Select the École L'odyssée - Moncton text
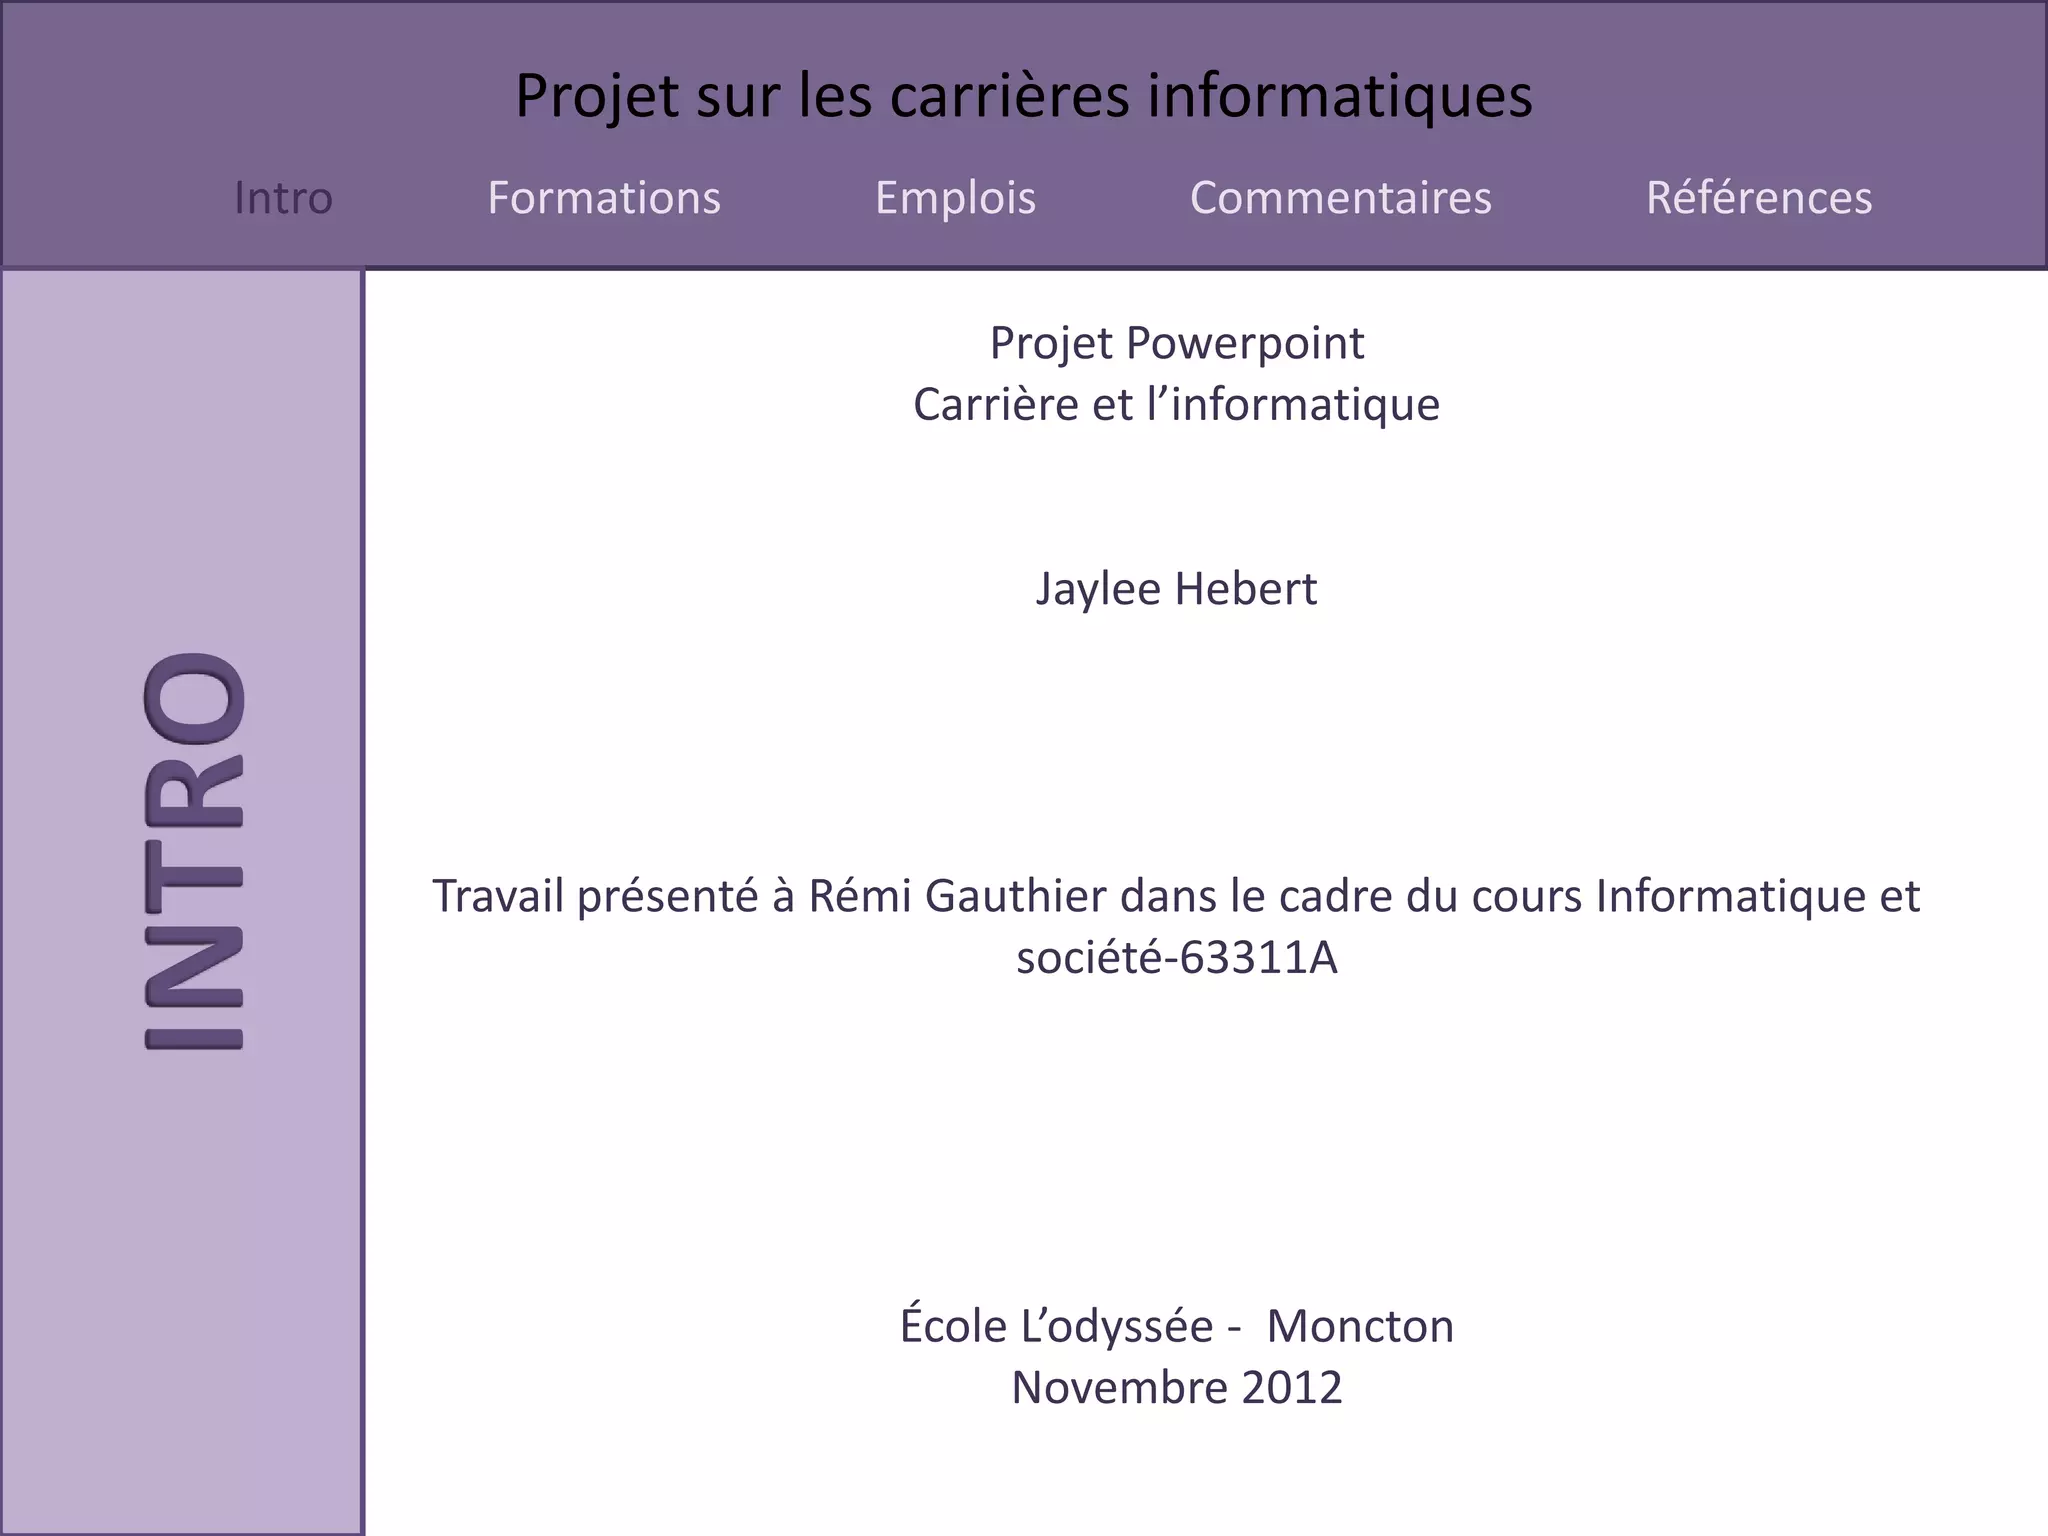This screenshot has width=2048, height=1536. 1176,1326
